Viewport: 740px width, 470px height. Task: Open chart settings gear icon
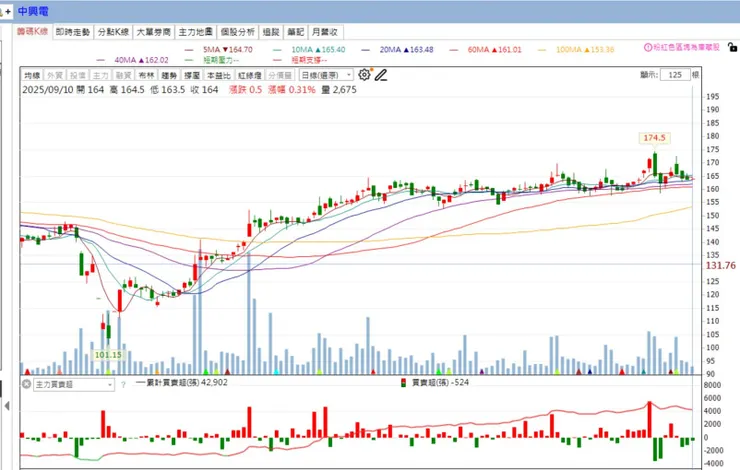tap(364, 75)
